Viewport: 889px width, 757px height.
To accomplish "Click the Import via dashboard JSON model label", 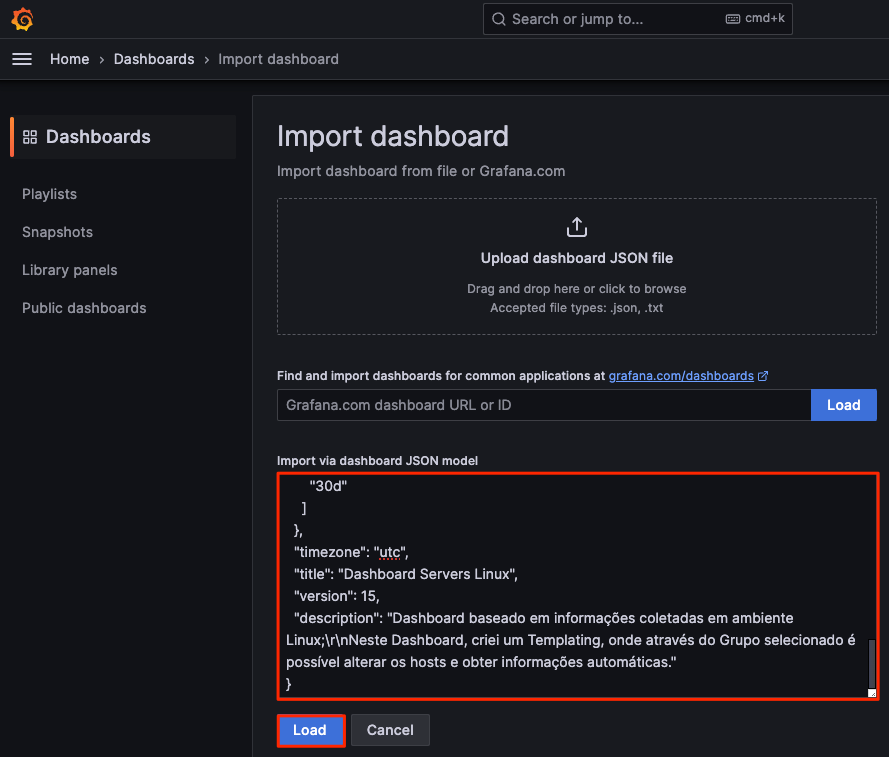I will [x=378, y=461].
